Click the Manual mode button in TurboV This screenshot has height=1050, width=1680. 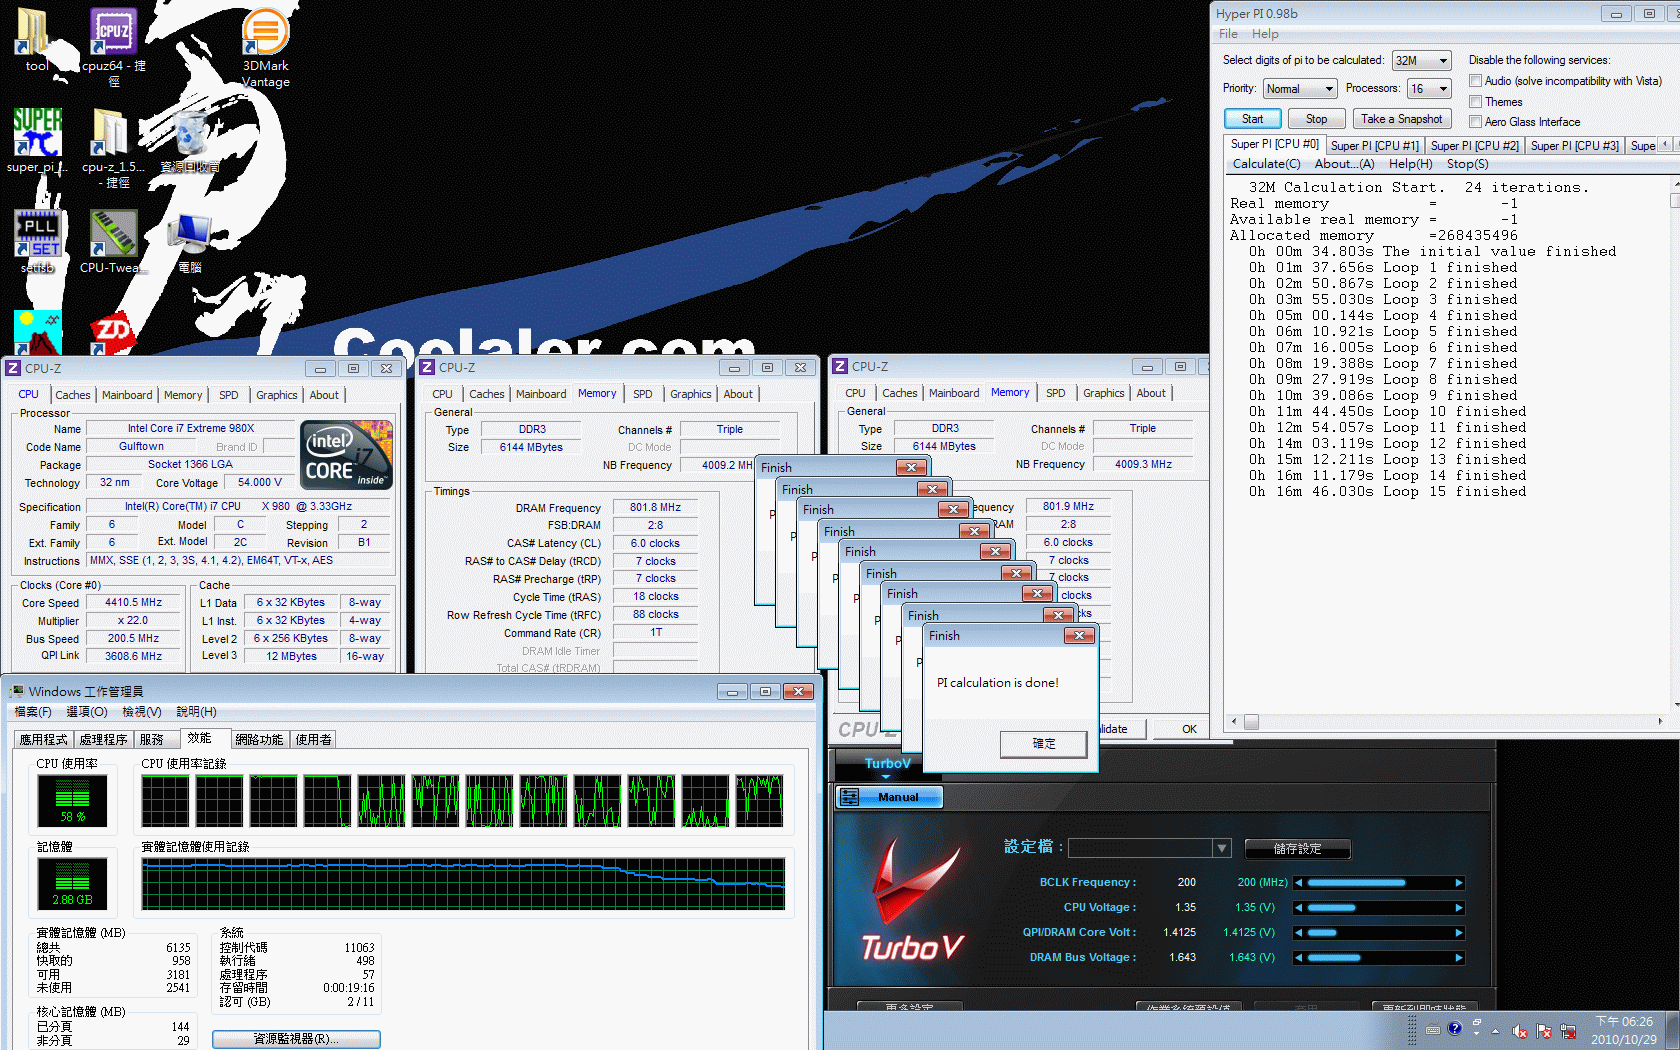pyautogui.click(x=889, y=797)
